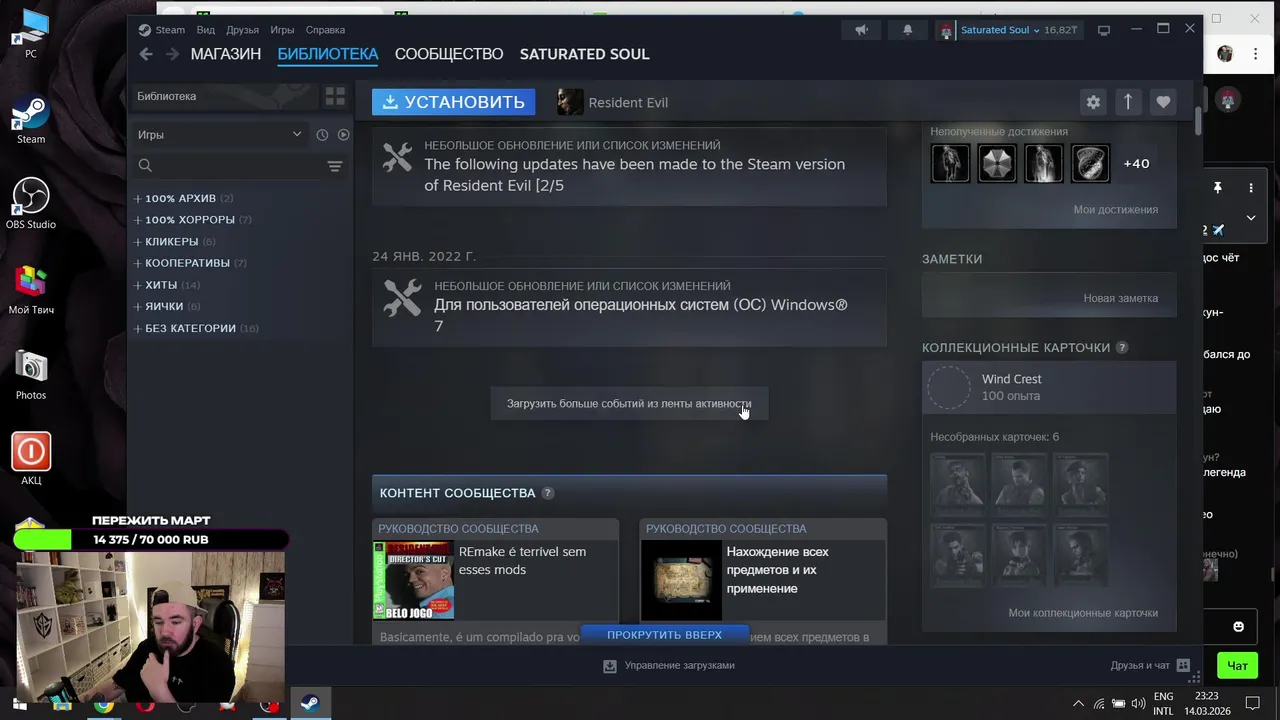Viewport: 1280px width, 720px height.
Task: Click the УСТАНОВИТЬ install button
Action: (x=453, y=102)
